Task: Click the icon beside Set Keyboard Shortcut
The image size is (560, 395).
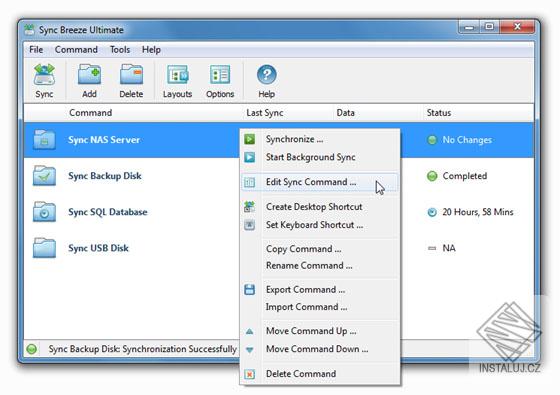Action: 250,225
